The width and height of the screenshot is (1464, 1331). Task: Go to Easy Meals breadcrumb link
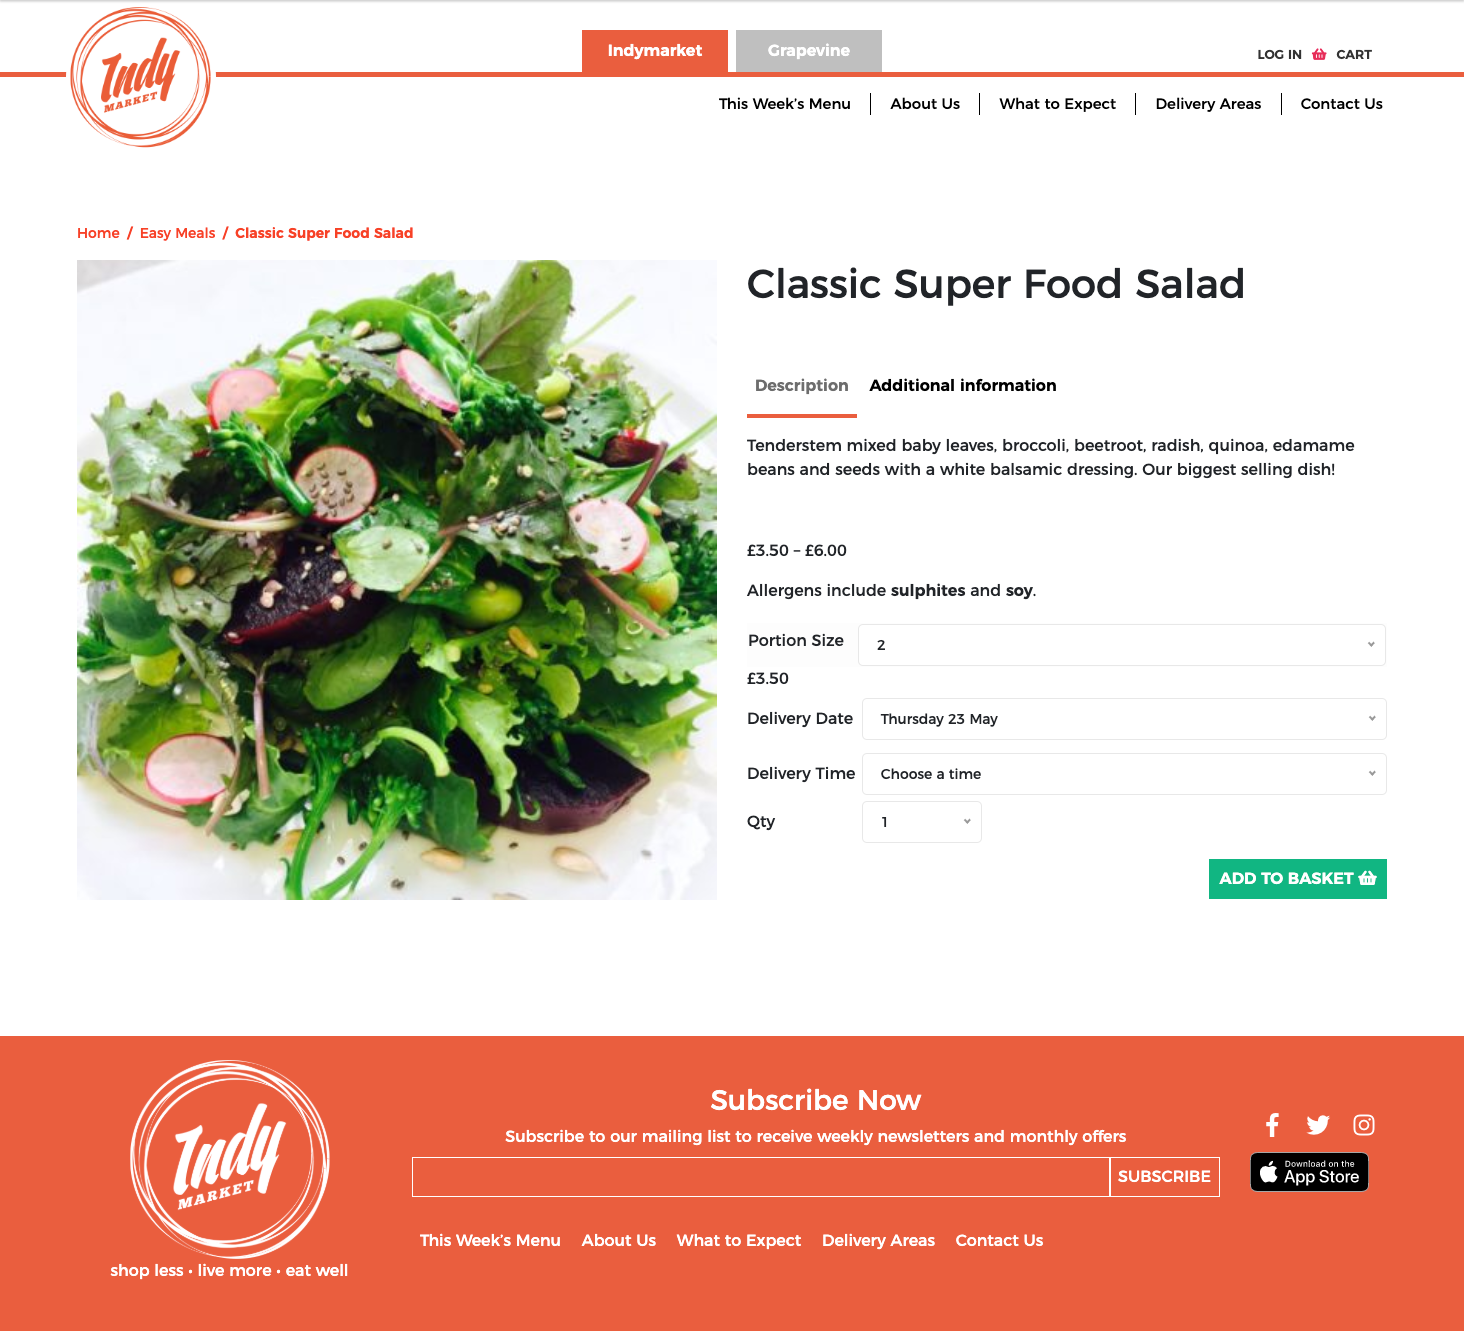[x=177, y=233]
